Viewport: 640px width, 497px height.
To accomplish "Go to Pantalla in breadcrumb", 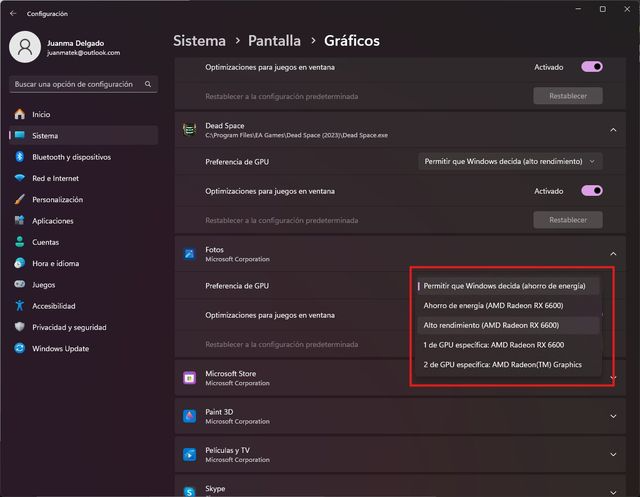I will click(275, 41).
